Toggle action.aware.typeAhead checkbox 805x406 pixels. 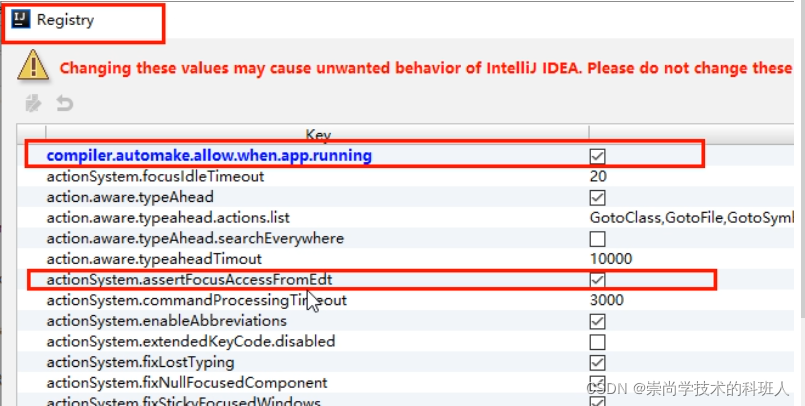tap(598, 197)
